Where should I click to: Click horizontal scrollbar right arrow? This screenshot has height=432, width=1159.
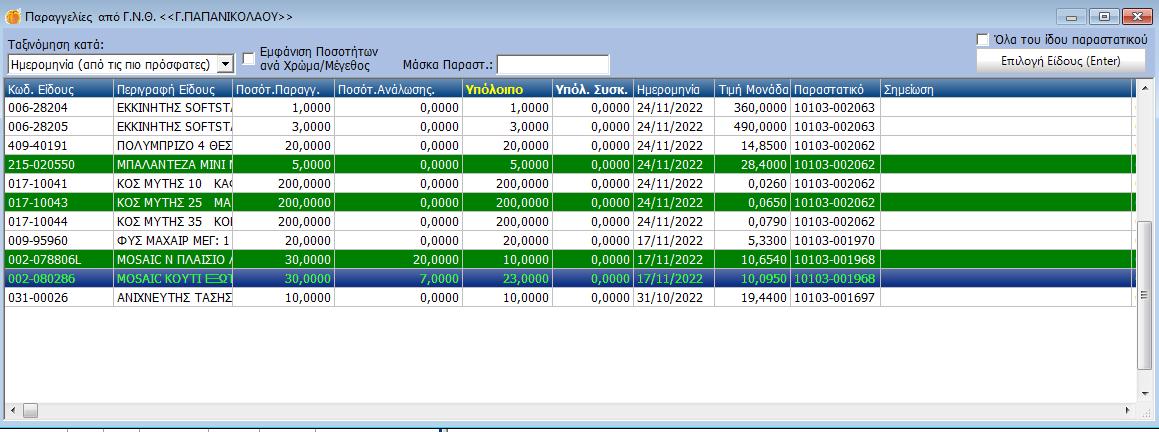1127,409
